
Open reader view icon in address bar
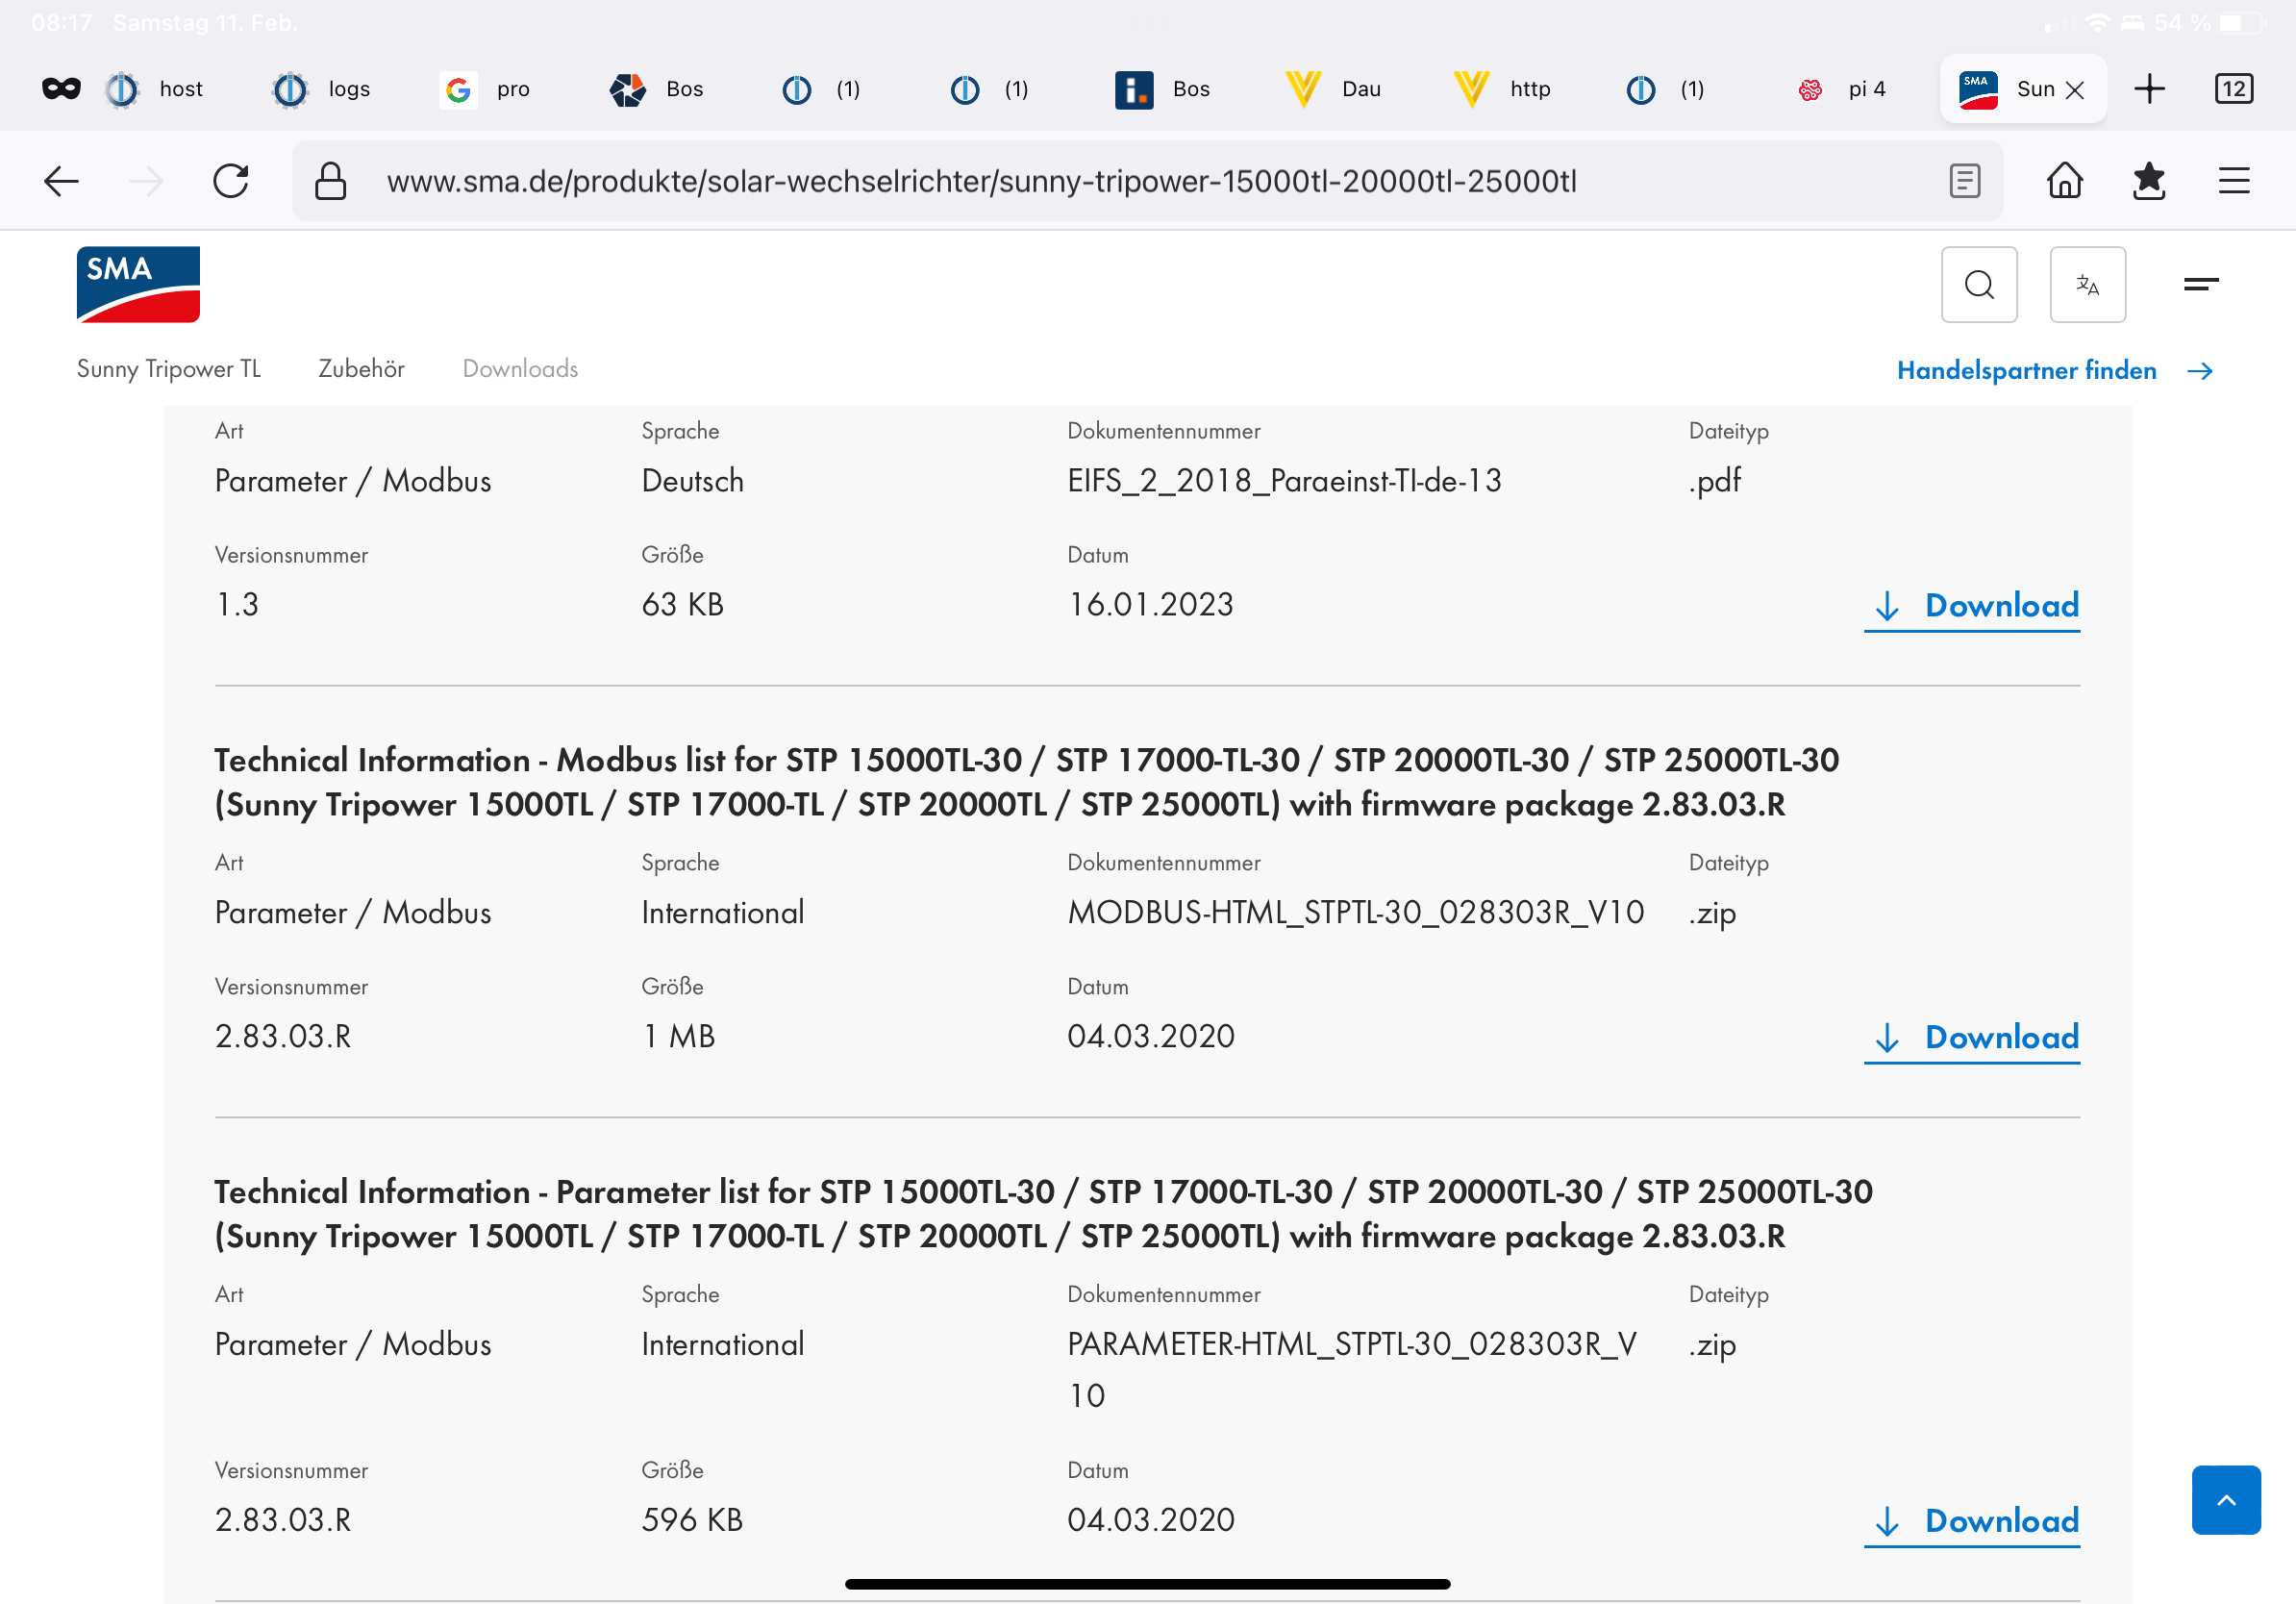[1964, 181]
